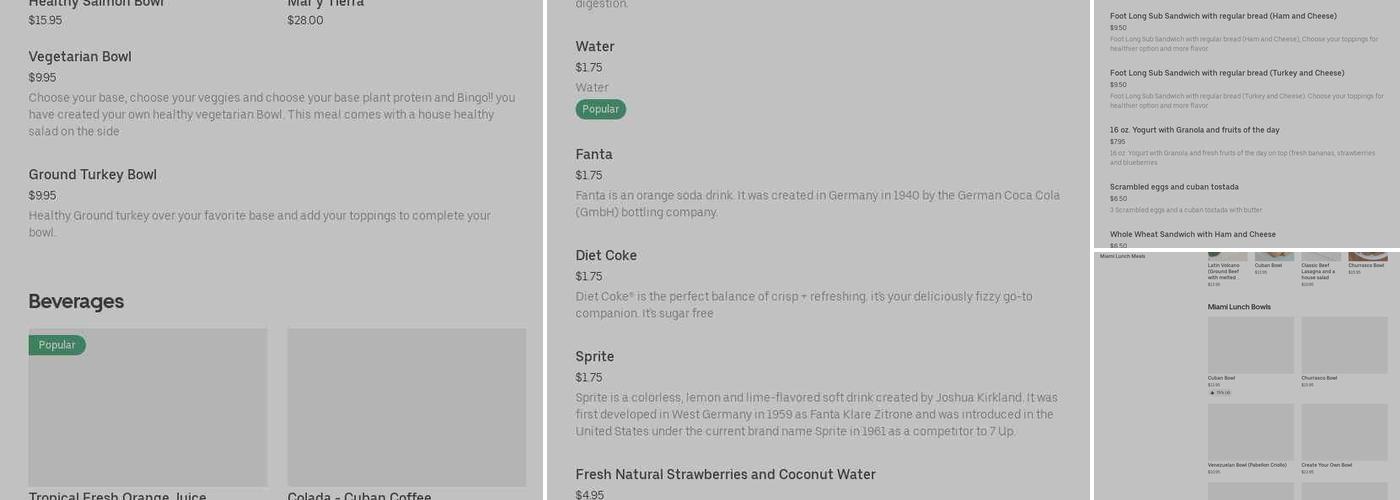Open the Sprite drink item
Image resolution: width=1400 pixels, height=500 pixels.
595,357
